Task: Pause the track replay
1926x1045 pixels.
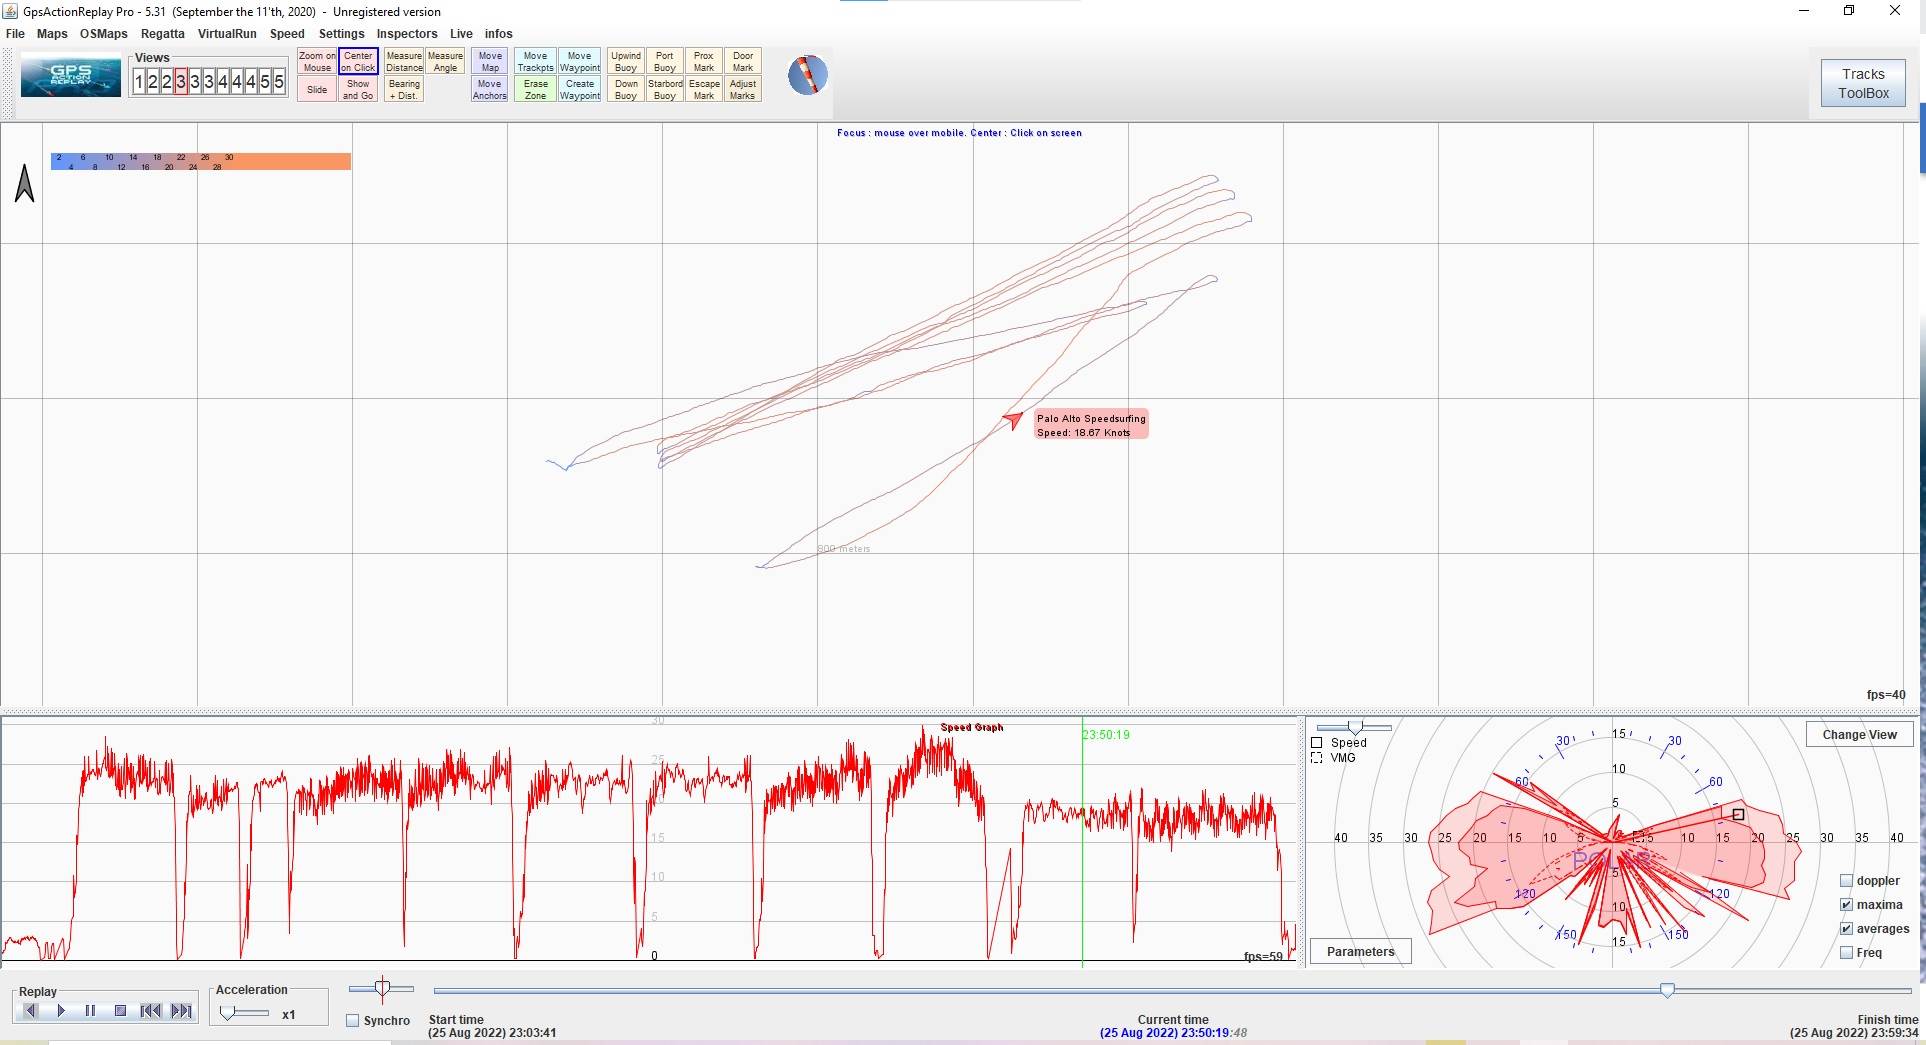Action: click(x=90, y=1011)
